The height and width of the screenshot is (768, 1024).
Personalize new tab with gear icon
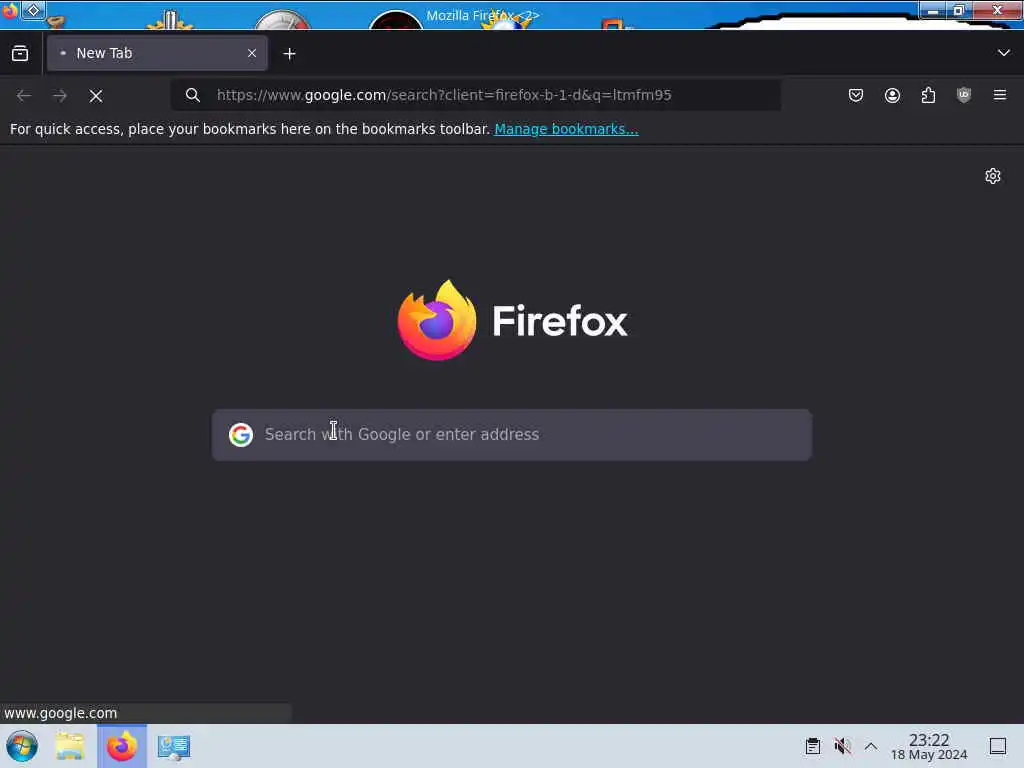coord(993,176)
